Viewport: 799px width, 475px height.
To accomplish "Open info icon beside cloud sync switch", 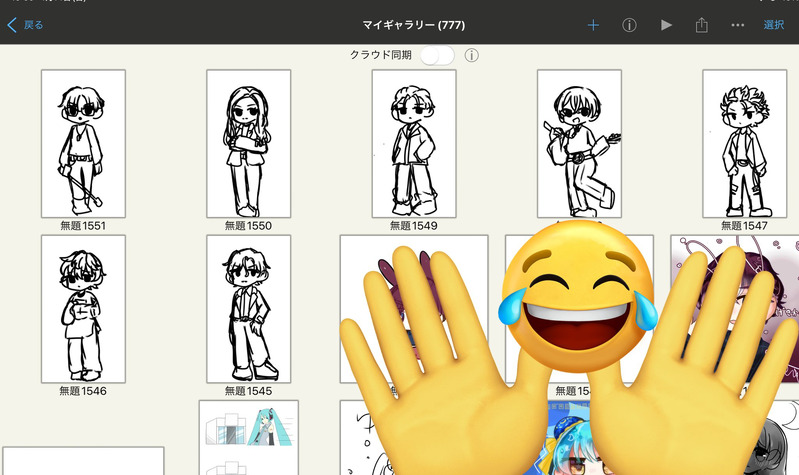I will [x=471, y=55].
